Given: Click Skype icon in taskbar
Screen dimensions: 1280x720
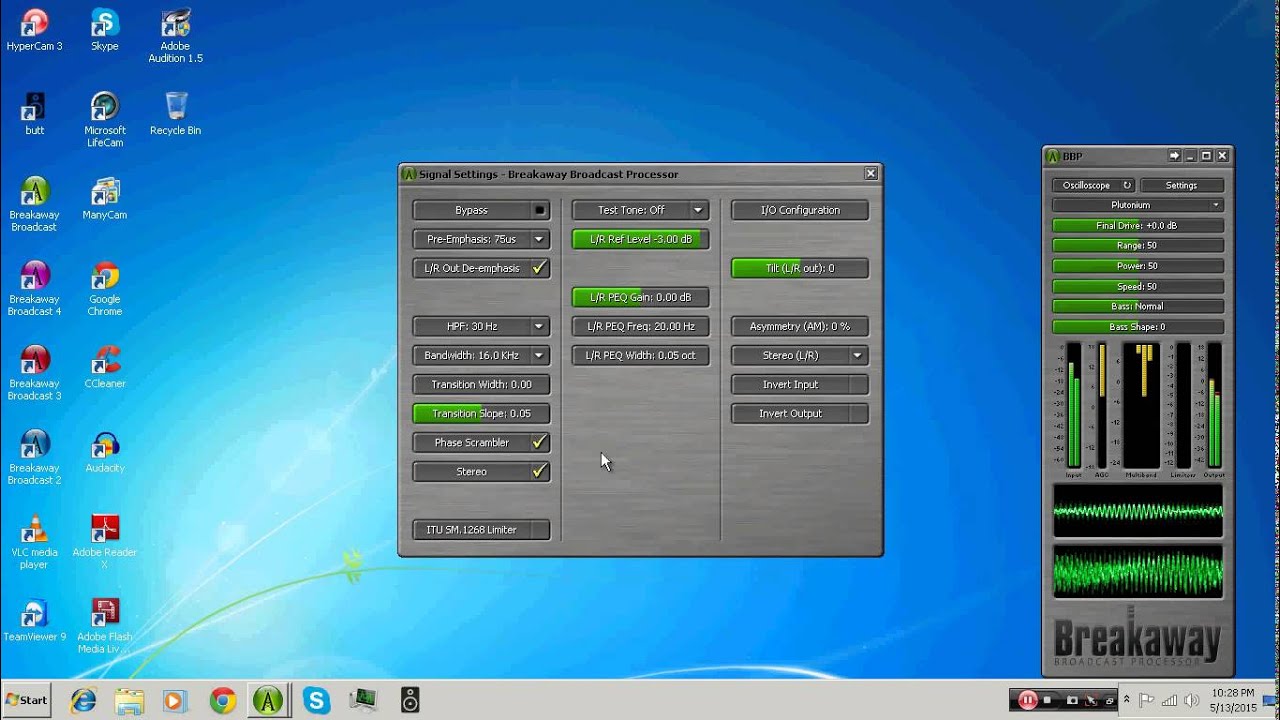Looking at the screenshot, I should pyautogui.click(x=316, y=700).
